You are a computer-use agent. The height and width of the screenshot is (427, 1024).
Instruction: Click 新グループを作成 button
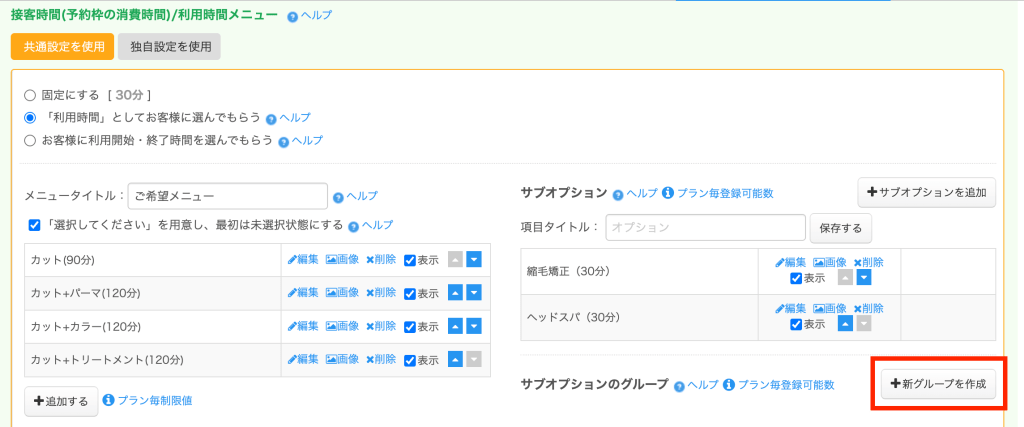[938, 384]
